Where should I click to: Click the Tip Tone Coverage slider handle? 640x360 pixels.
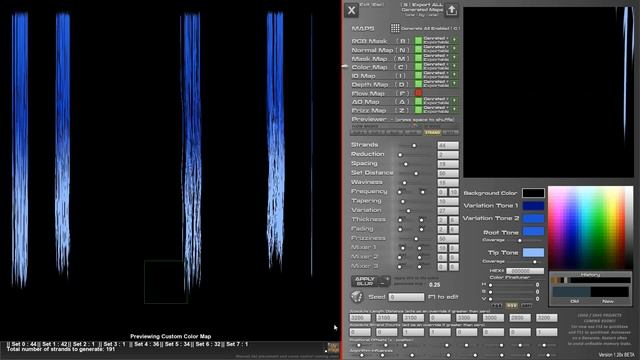535,262
